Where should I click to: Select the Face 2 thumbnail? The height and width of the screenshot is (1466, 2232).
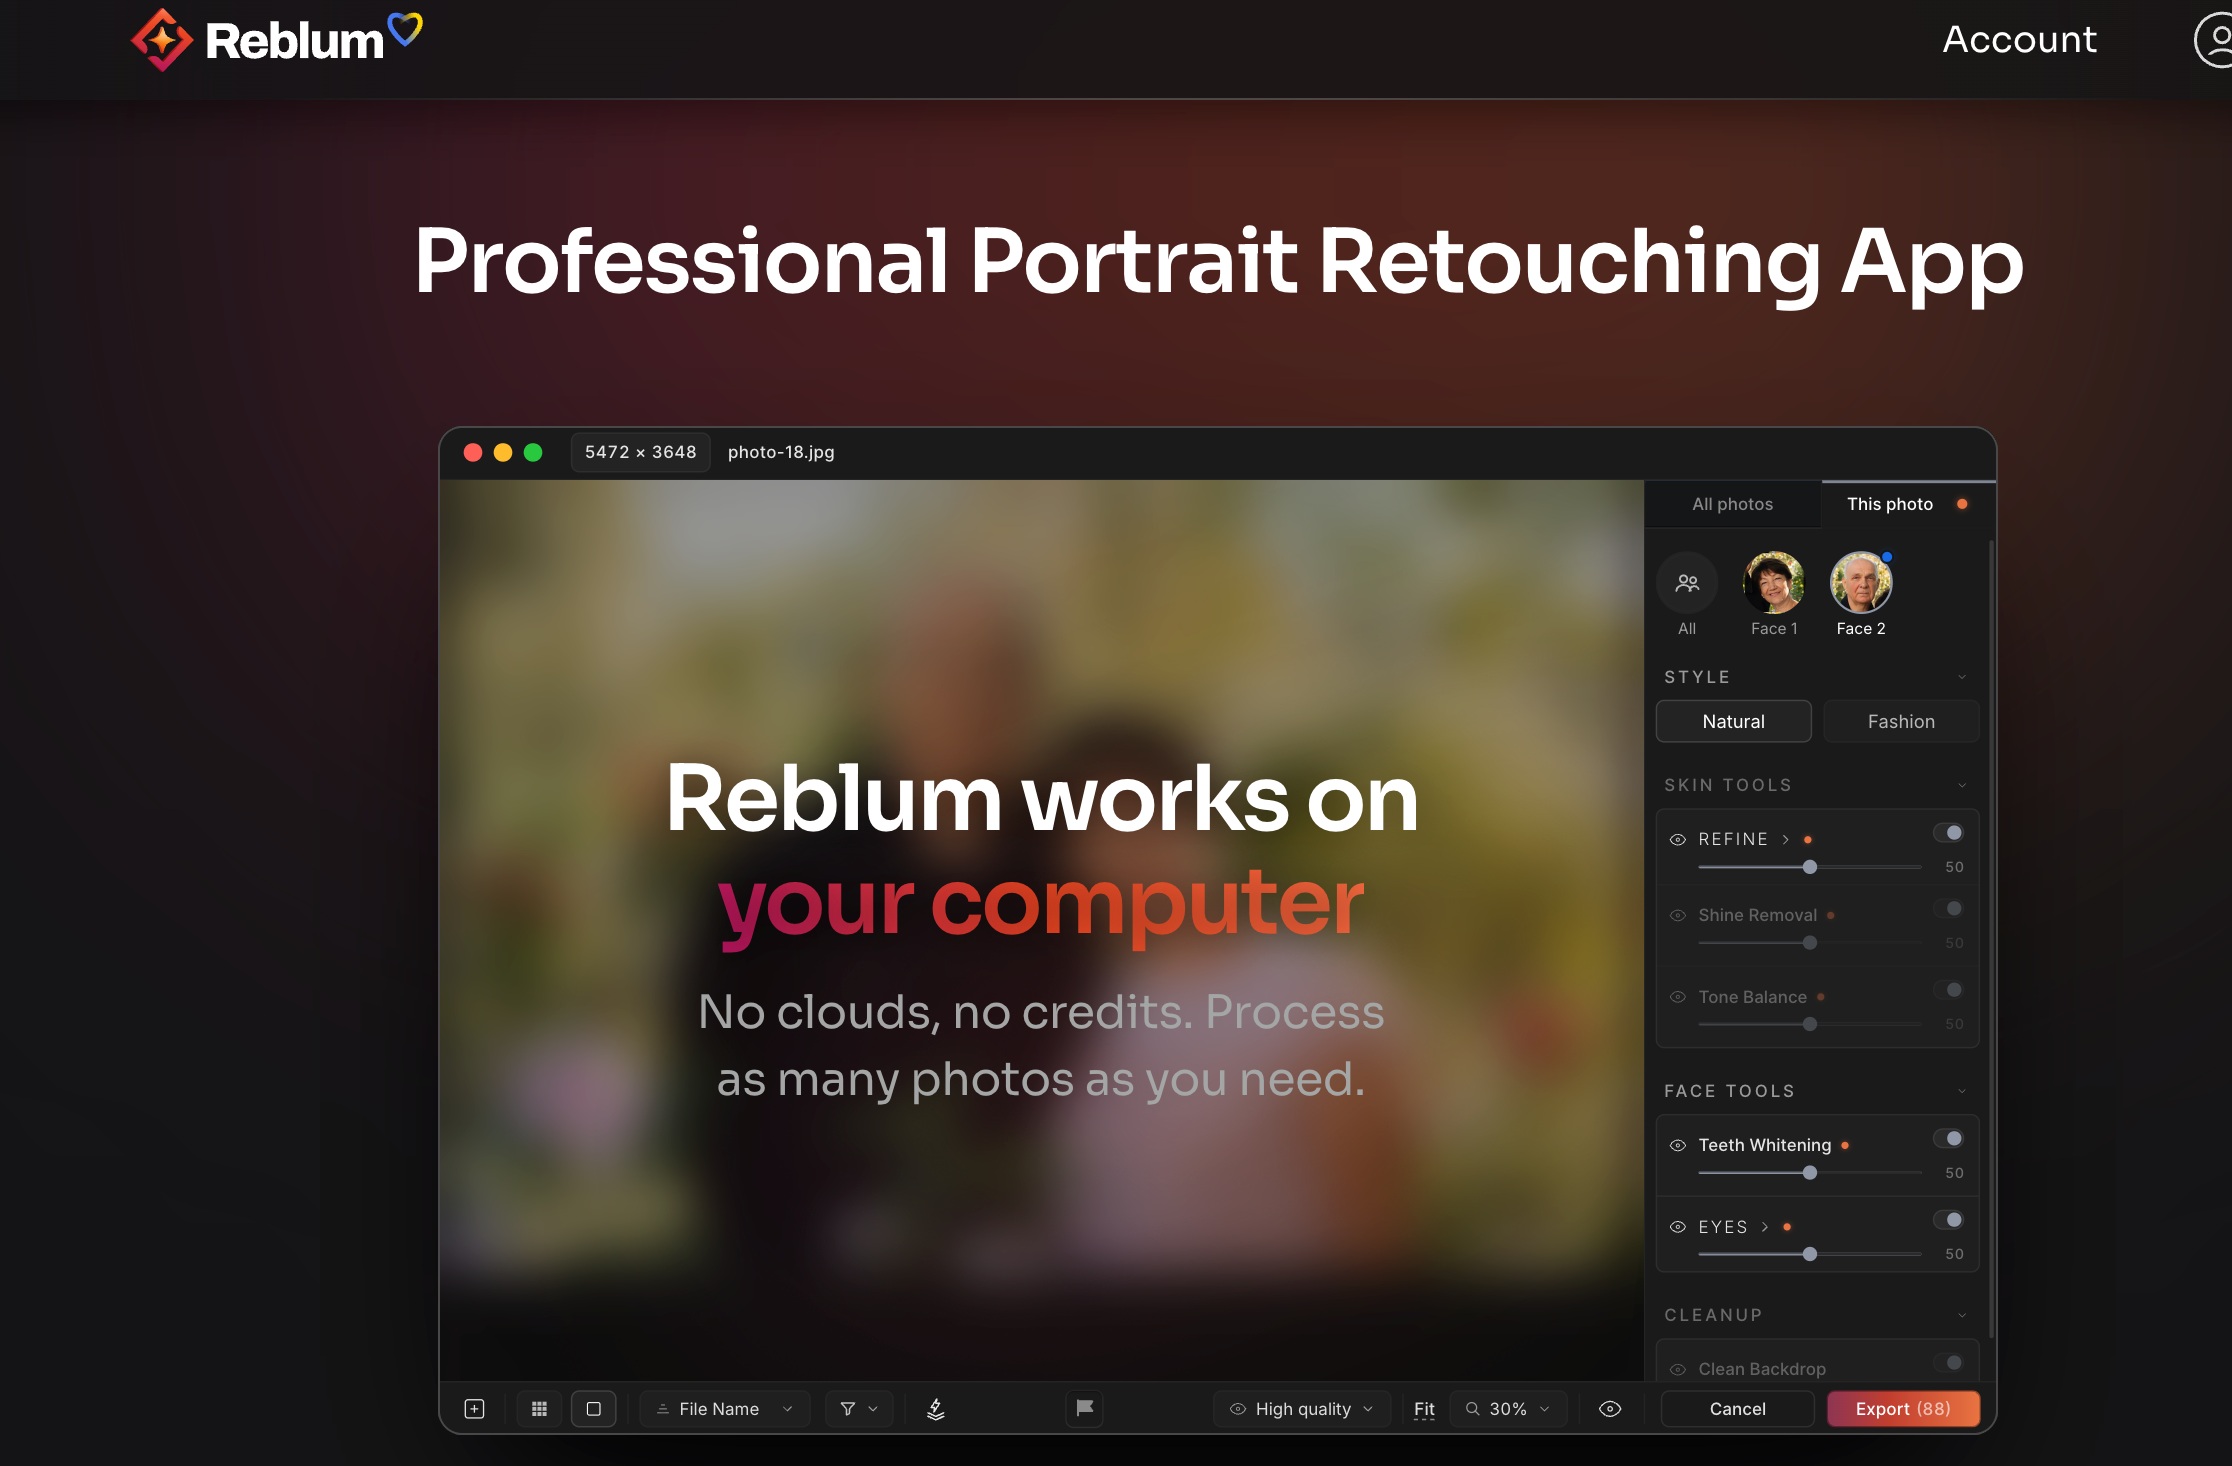coord(1861,583)
